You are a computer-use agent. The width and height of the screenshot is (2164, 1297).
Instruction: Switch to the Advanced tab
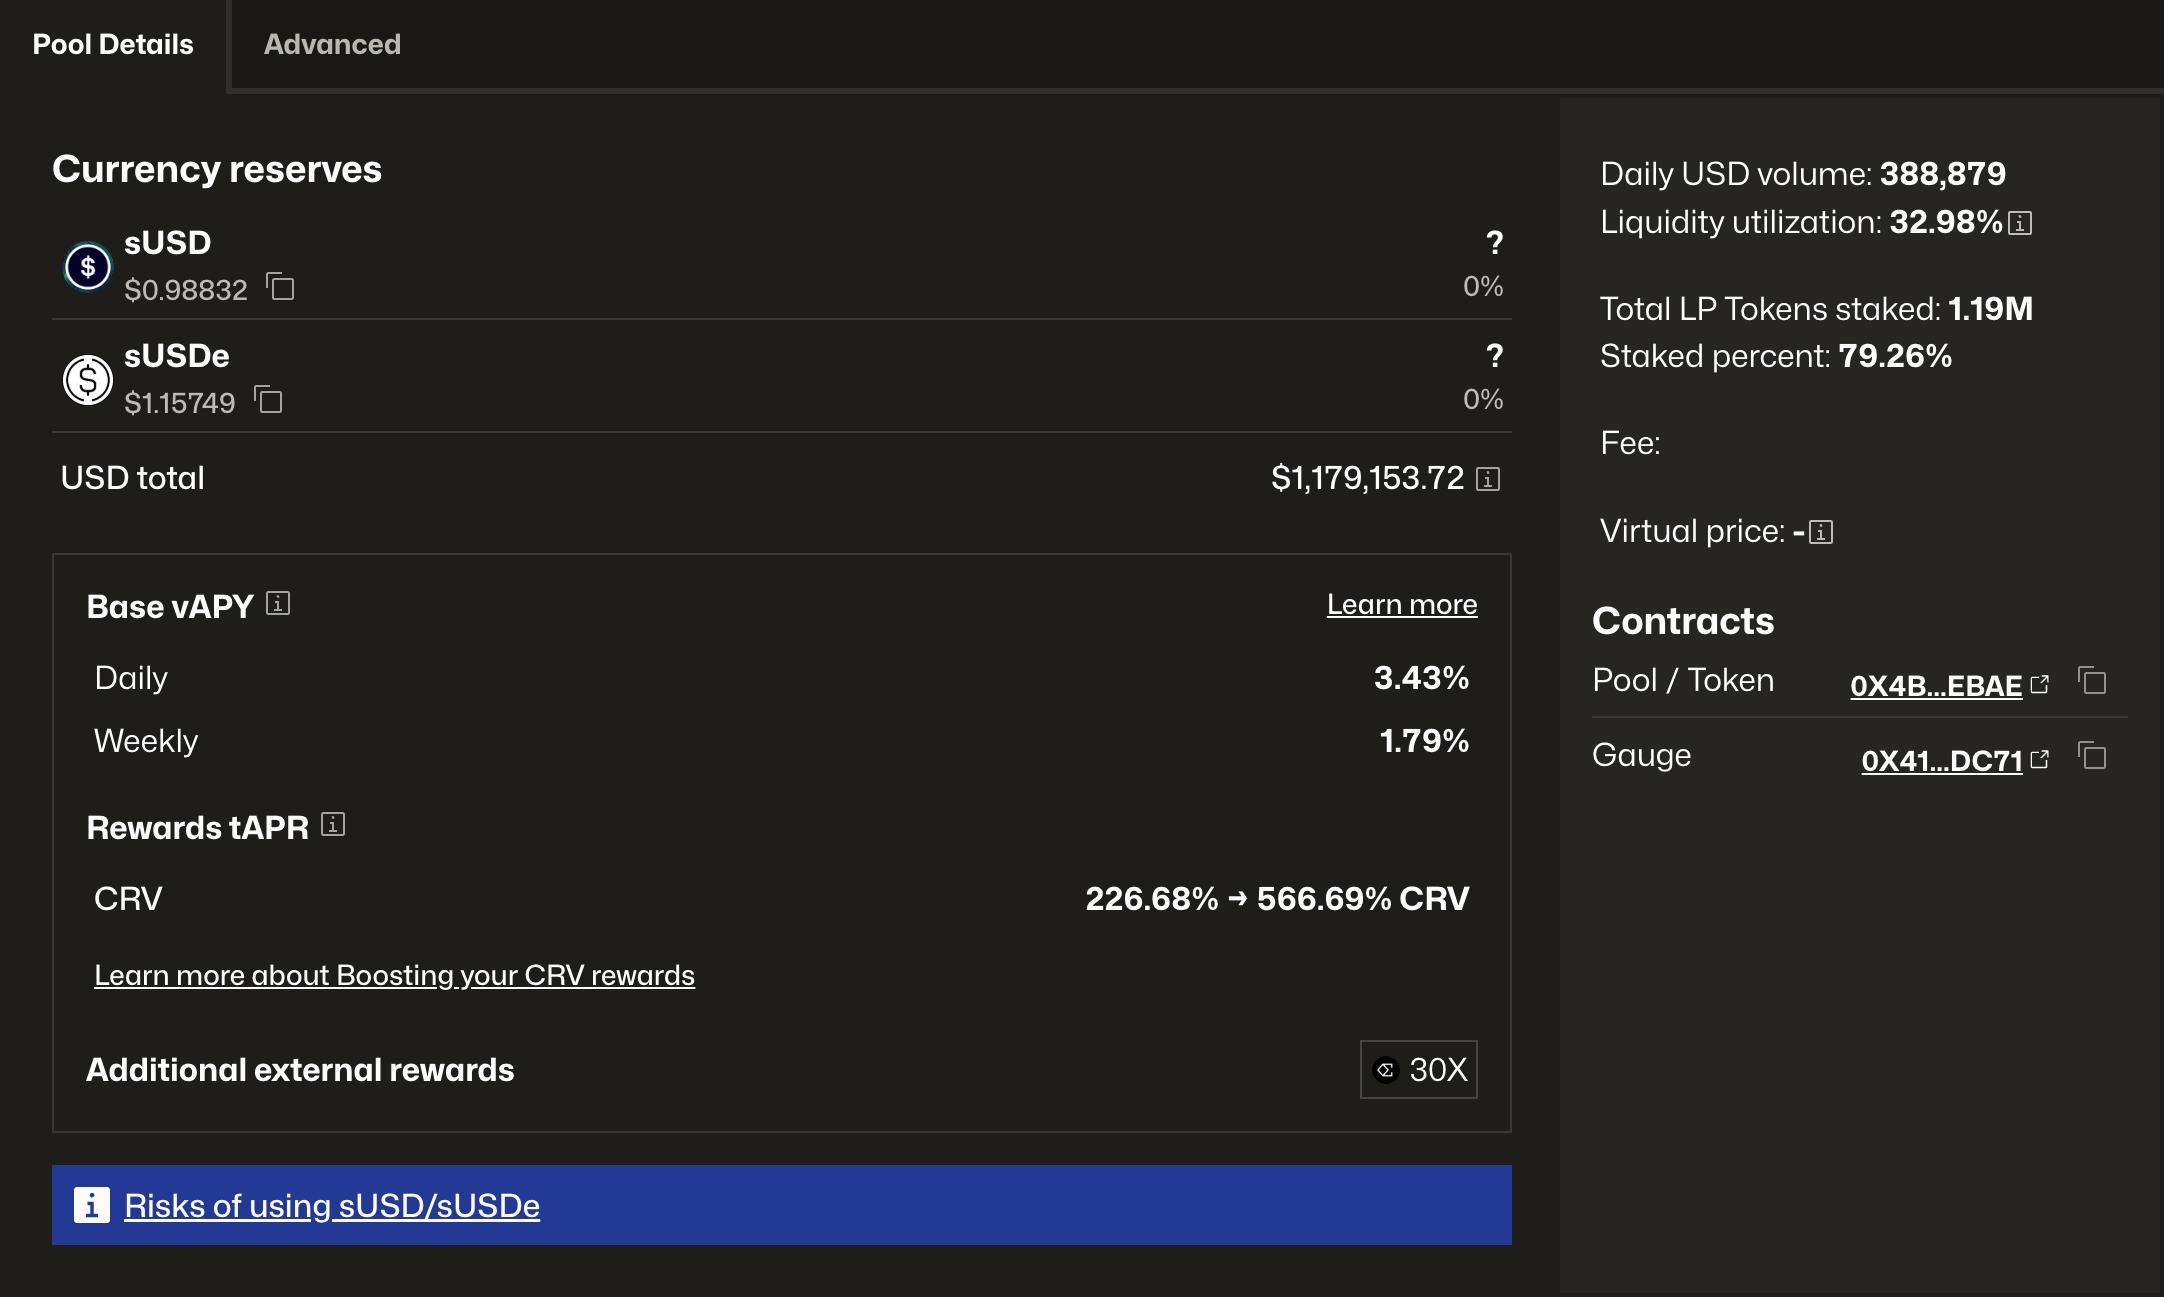click(332, 44)
